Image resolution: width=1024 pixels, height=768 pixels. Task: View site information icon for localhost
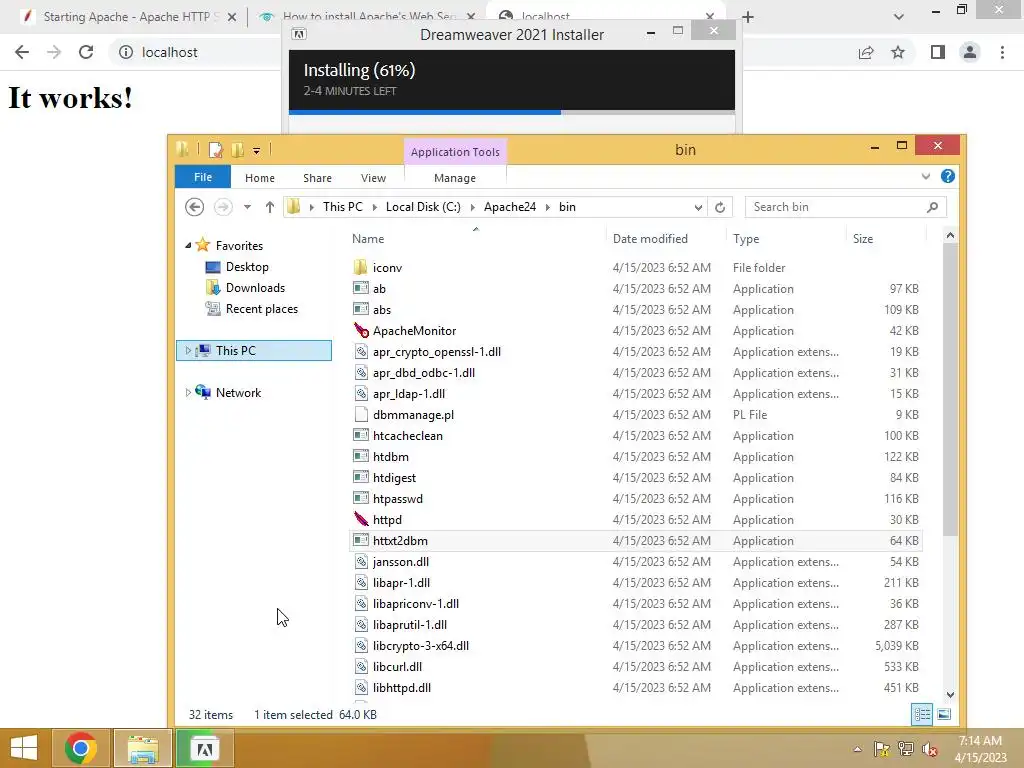[x=125, y=52]
